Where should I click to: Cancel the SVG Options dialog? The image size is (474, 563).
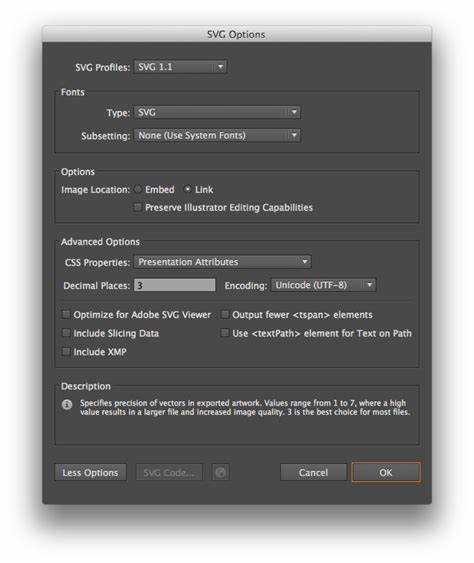point(313,473)
